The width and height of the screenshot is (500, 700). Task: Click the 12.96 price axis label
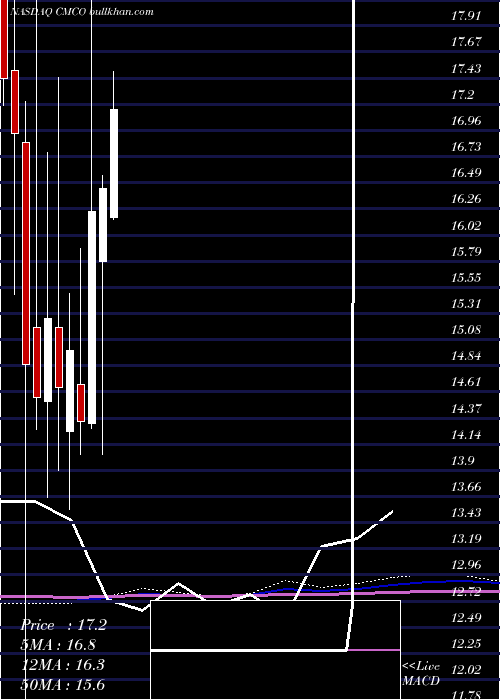tap(466, 565)
